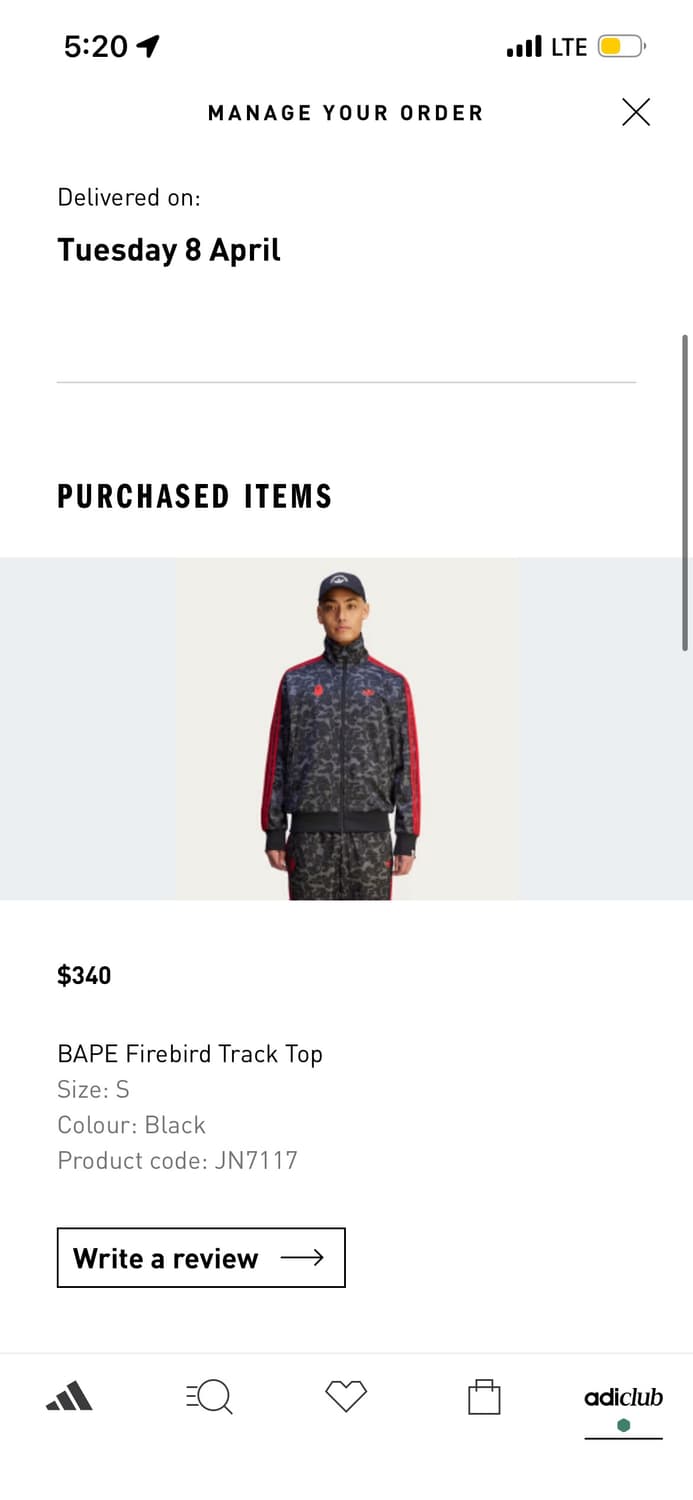Tap the Manage Your Order header title
Viewport: 693px width, 1500px height.
(x=346, y=113)
